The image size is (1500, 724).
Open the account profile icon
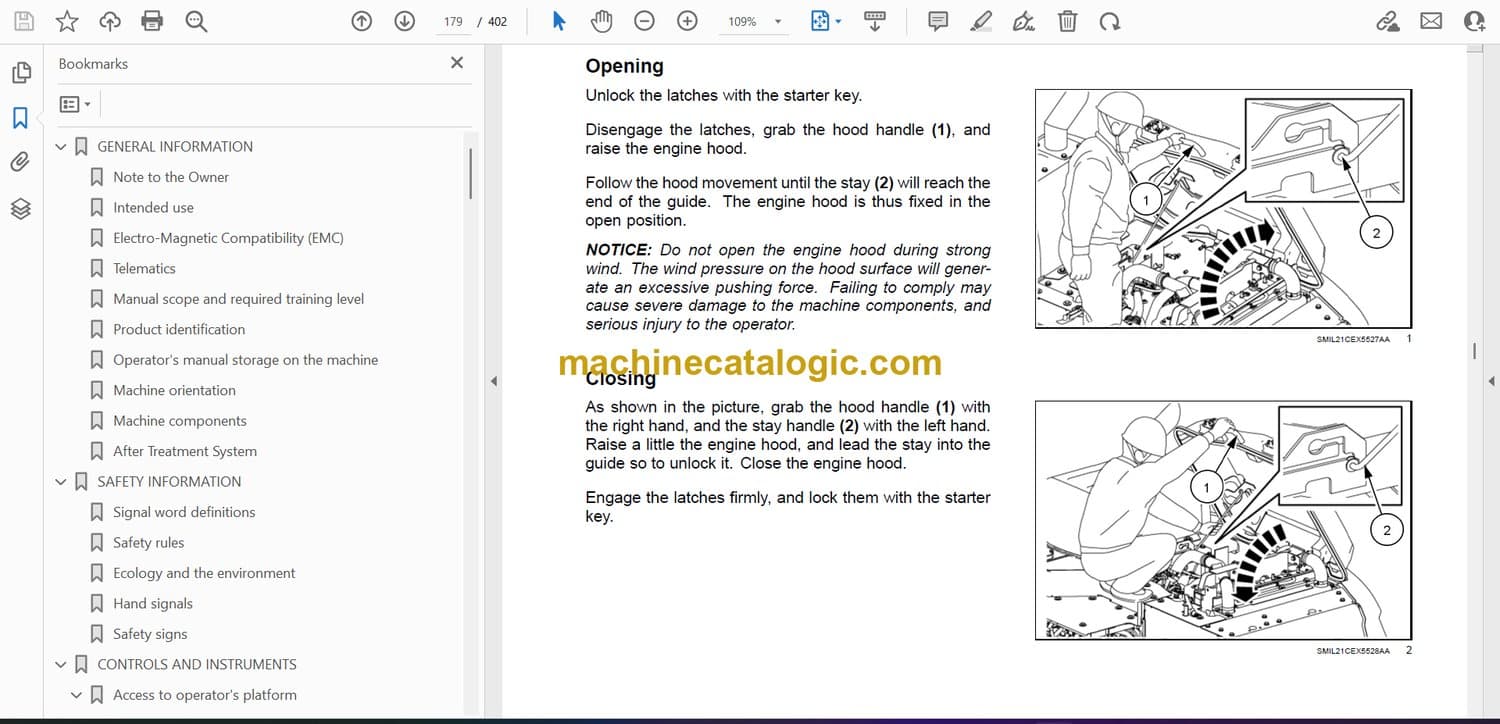(1474, 21)
